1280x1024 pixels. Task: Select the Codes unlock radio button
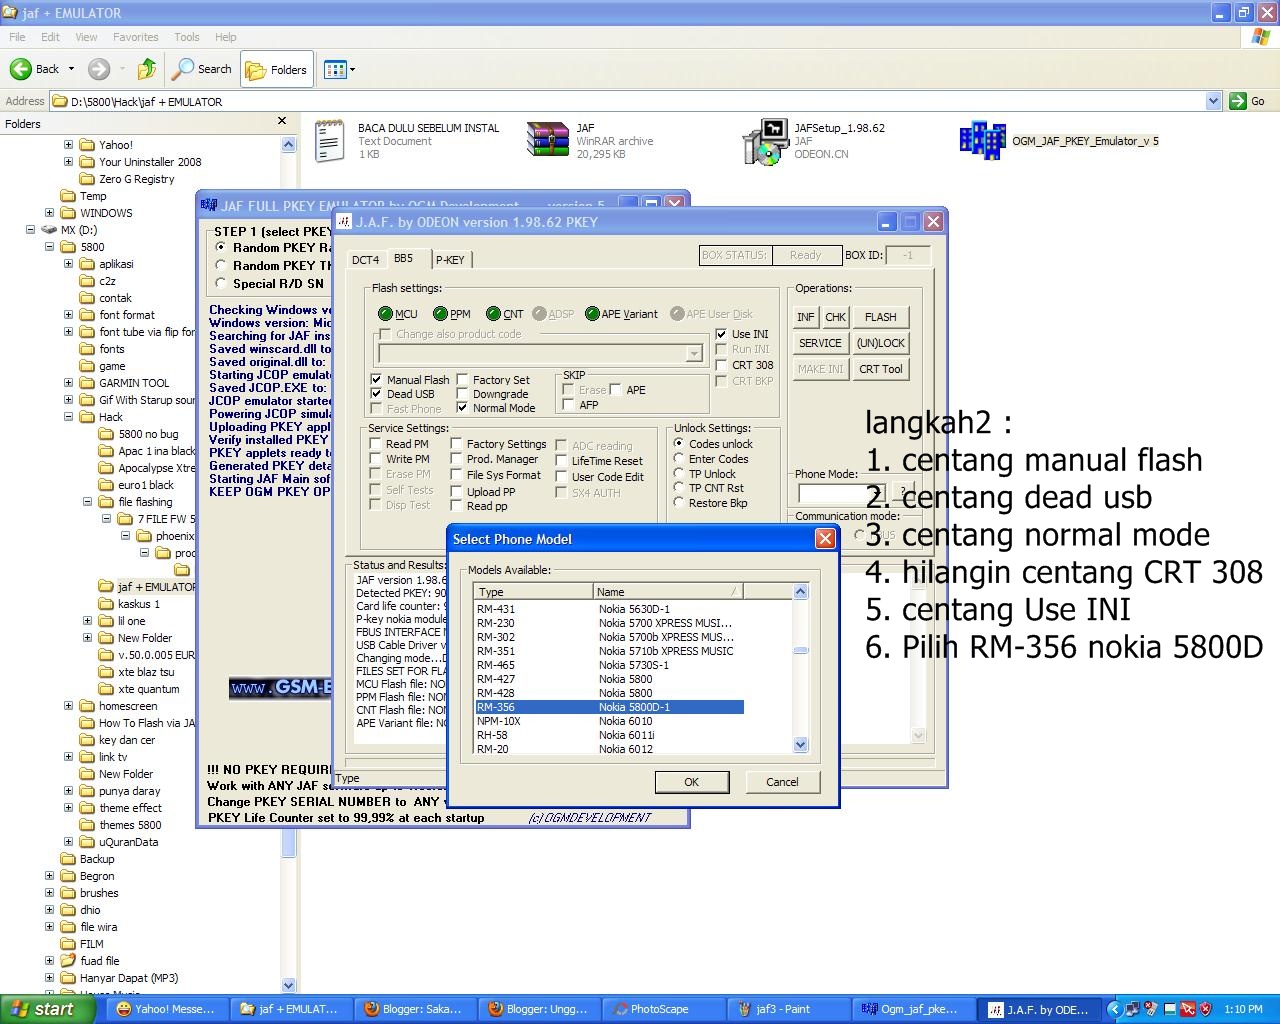679,444
